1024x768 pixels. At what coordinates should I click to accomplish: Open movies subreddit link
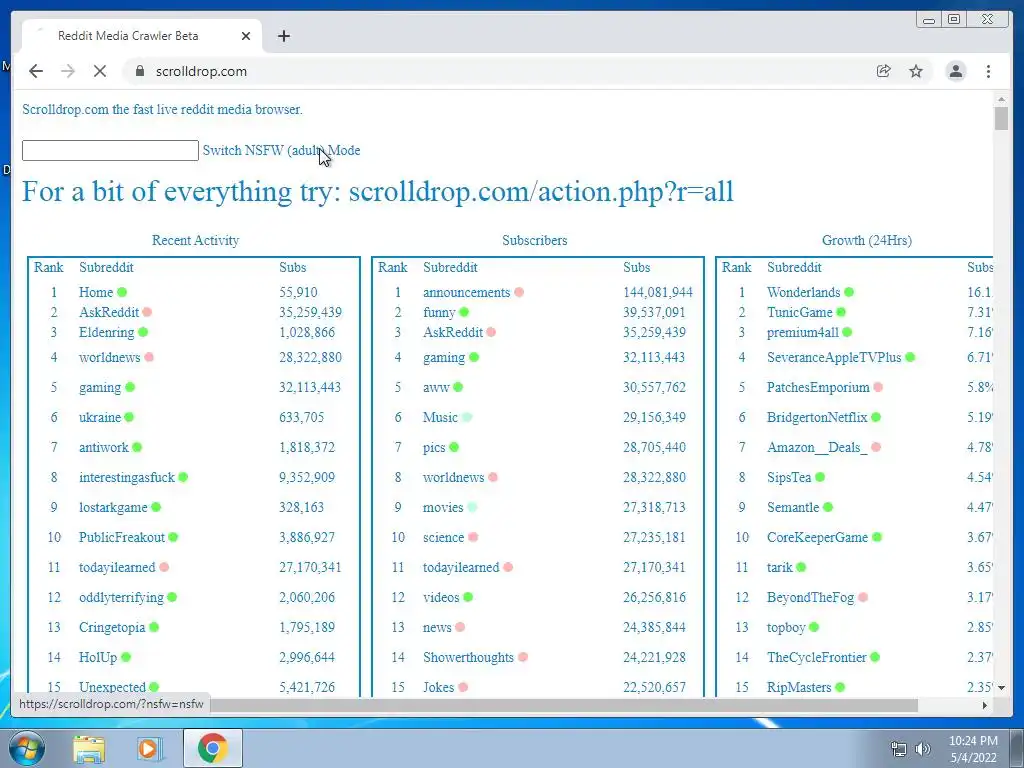(443, 507)
